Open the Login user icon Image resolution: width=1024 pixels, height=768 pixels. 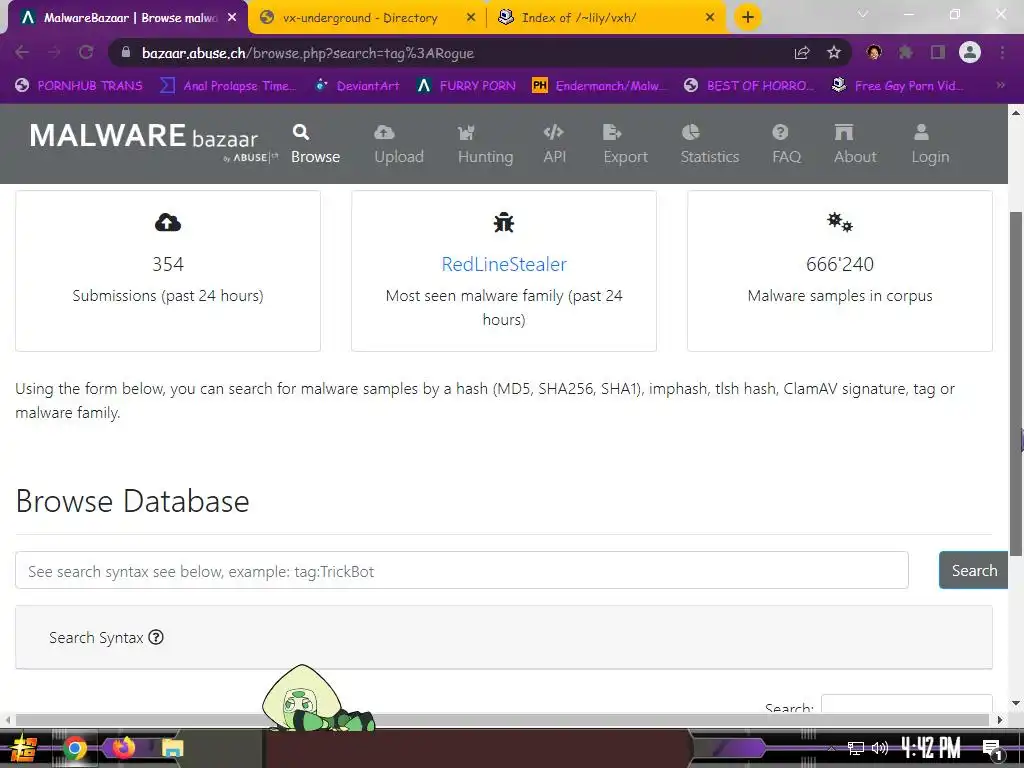tap(921, 133)
